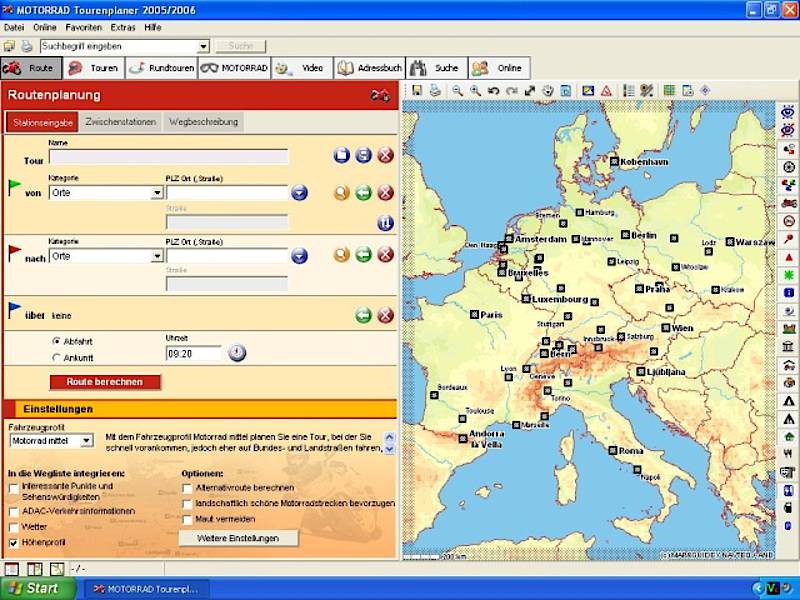Click the fuel pump icon in map sidebar
Image resolution: width=800 pixels, height=600 pixels.
point(788,508)
